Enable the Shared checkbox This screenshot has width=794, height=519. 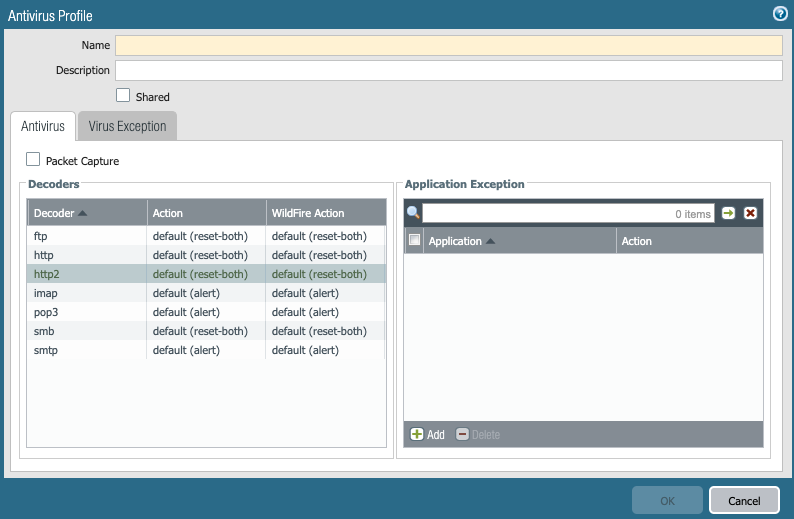[x=123, y=96]
